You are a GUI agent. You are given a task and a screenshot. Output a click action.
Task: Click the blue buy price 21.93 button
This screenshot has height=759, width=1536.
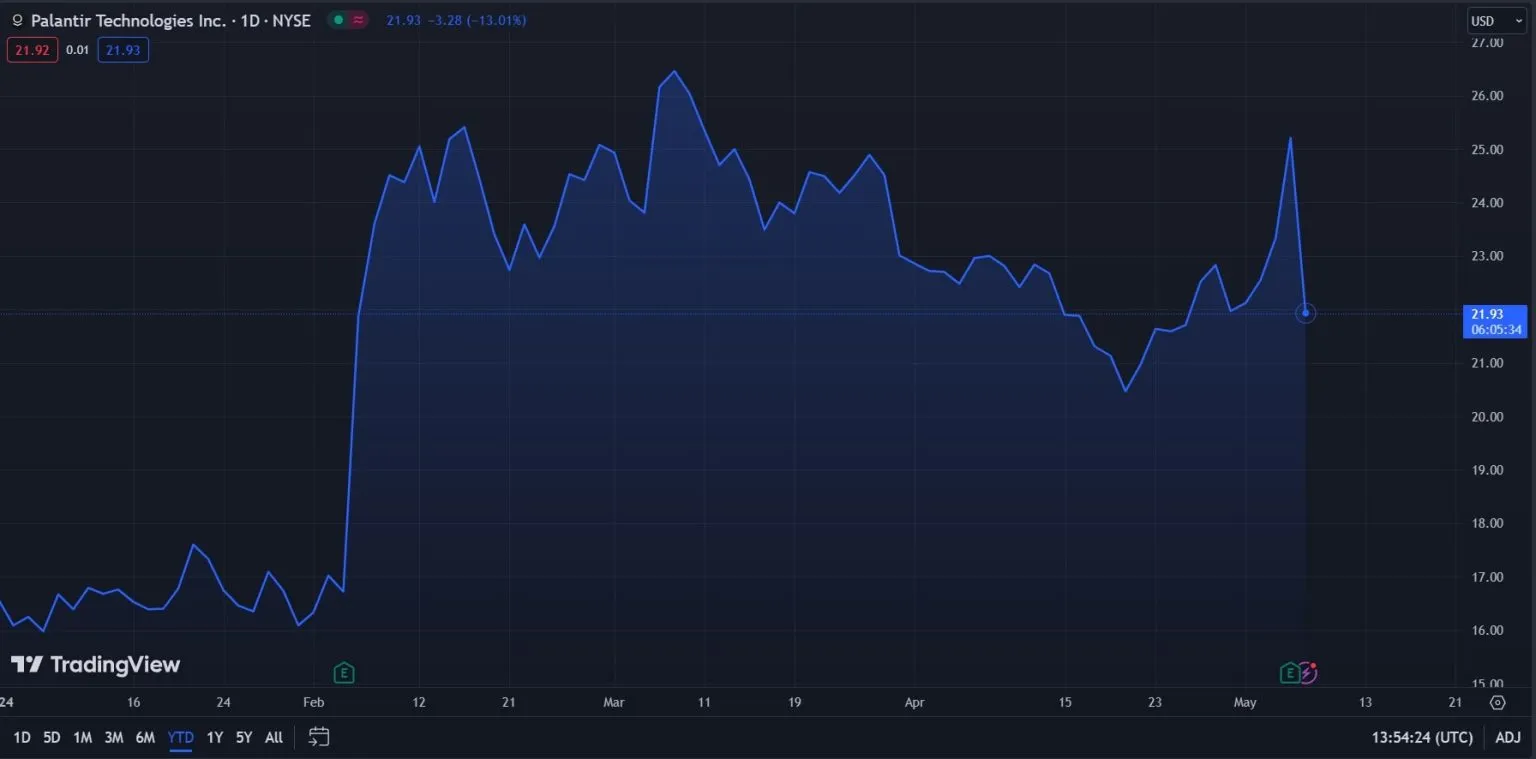123,50
